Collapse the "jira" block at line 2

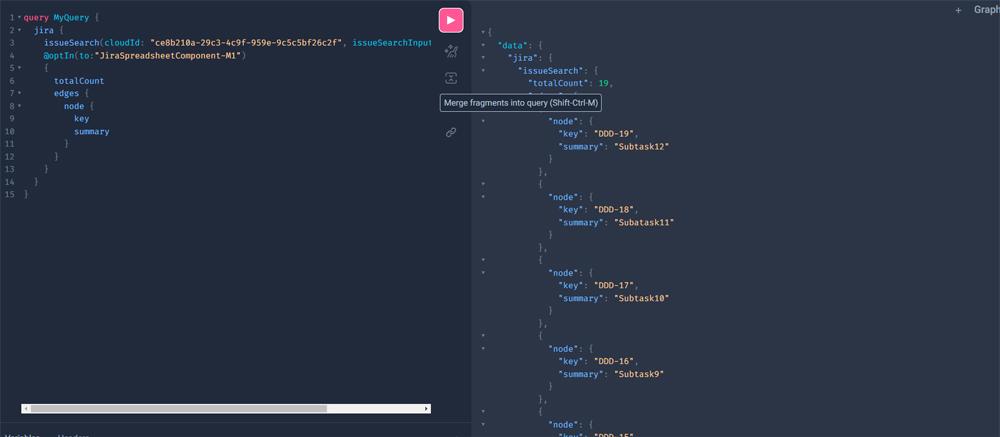pos(19,31)
